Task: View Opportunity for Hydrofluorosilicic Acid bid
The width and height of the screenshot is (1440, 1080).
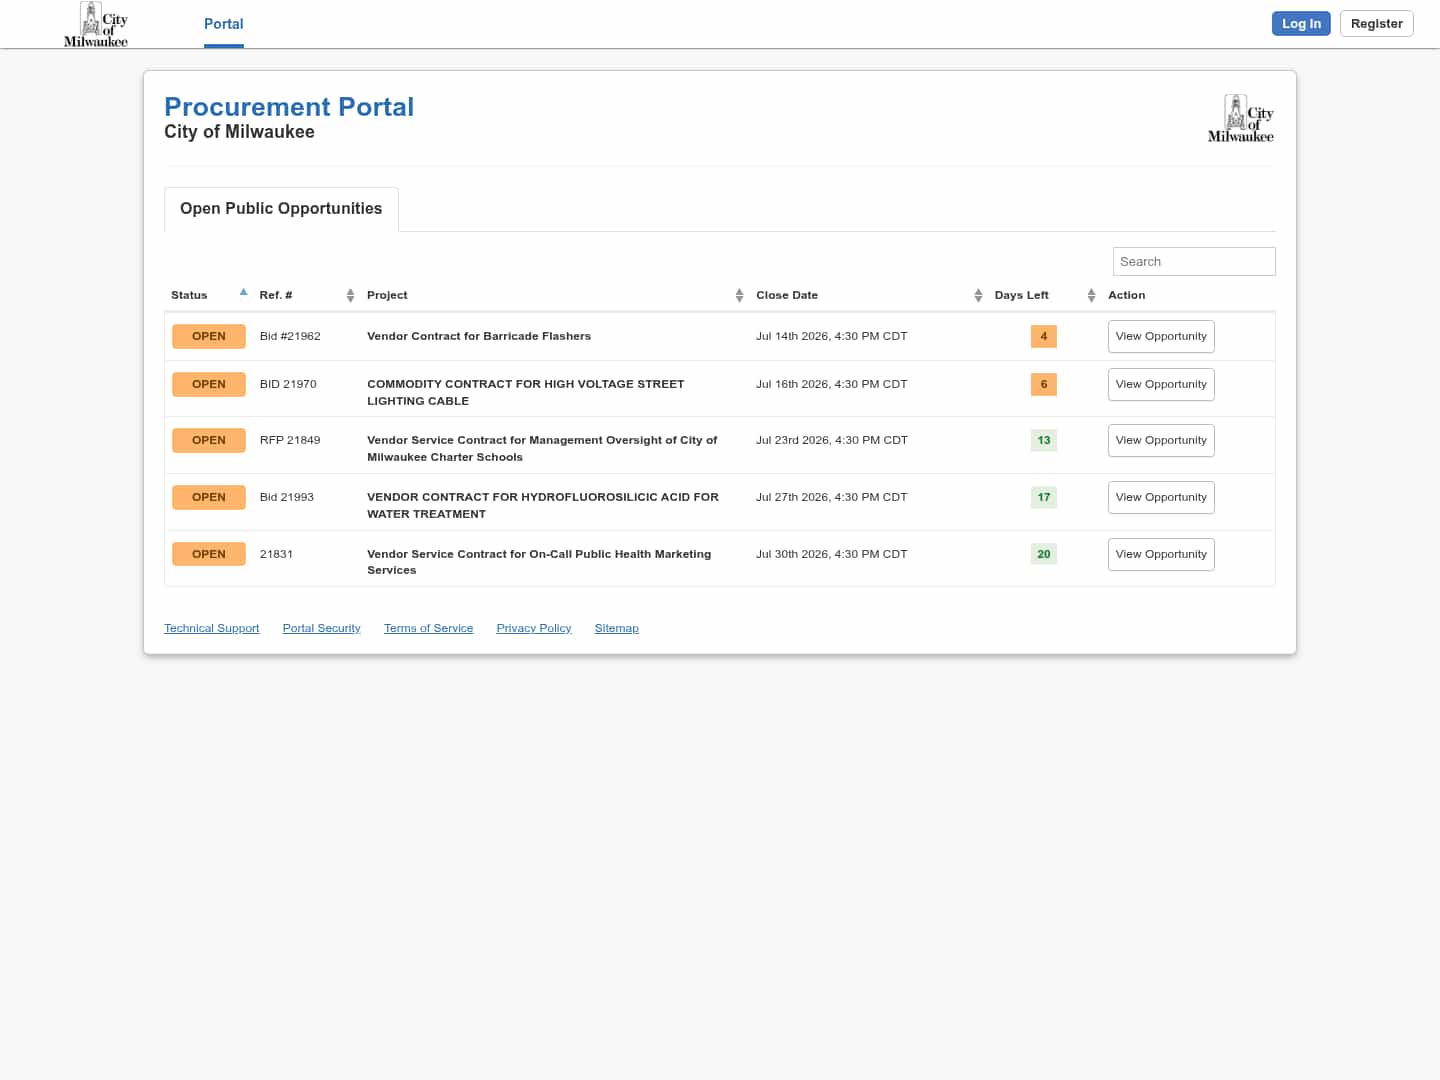Action: [x=1161, y=498]
